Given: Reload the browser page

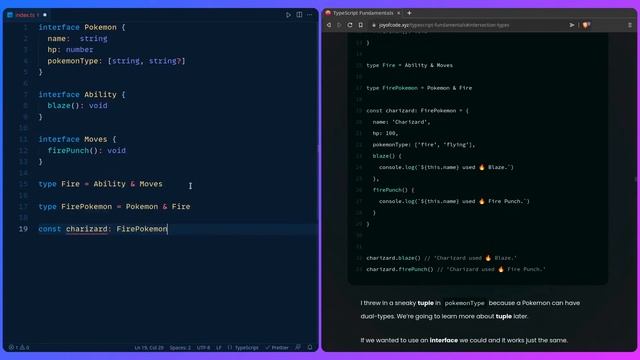Looking at the screenshot, I should (x=350, y=25).
